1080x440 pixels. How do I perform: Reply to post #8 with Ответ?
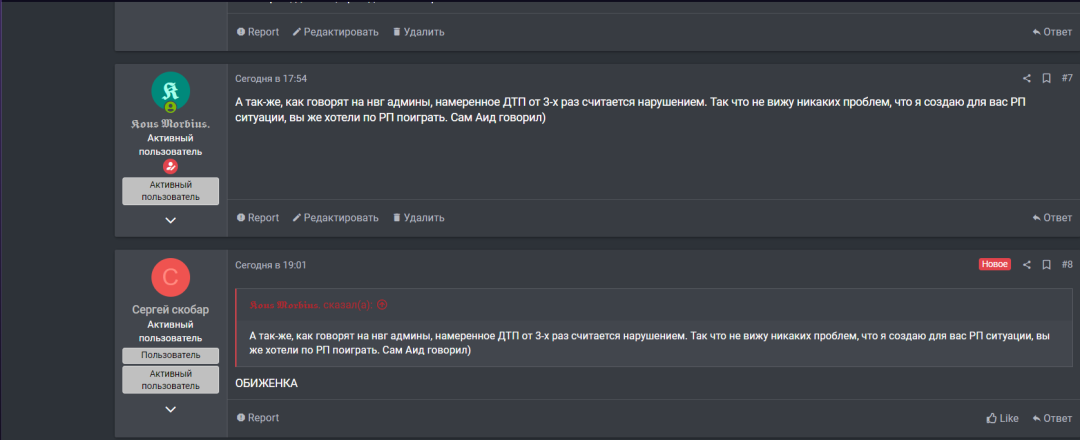pyautogui.click(x=1052, y=418)
